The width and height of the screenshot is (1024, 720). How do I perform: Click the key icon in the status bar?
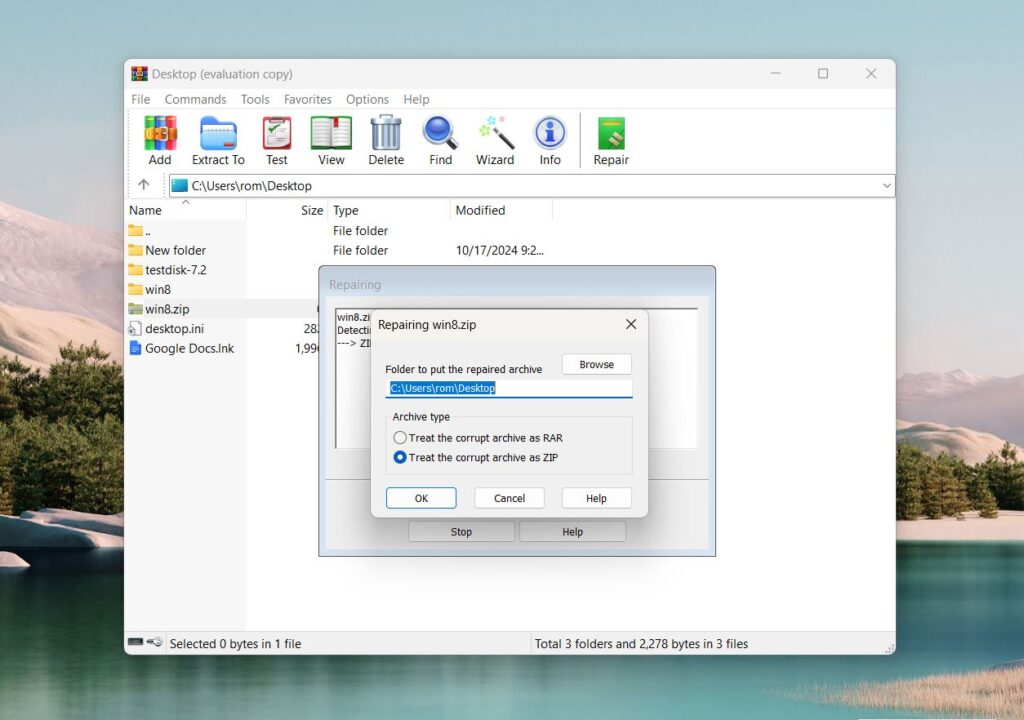156,643
